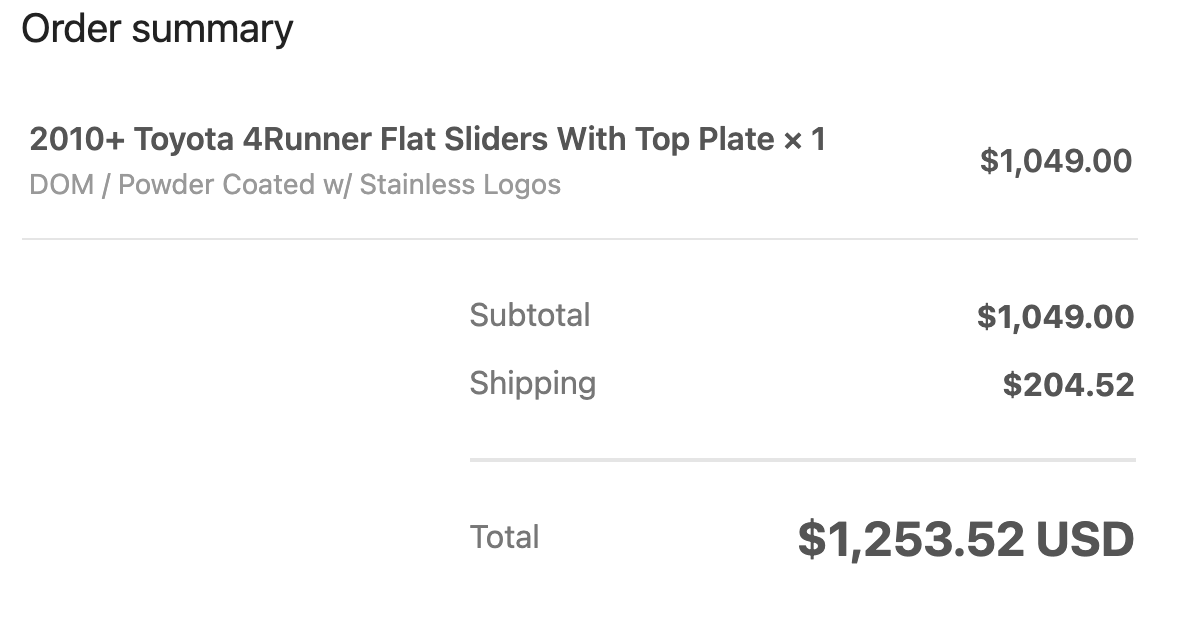Image resolution: width=1188 pixels, height=620 pixels.
Task: Click the 2010+ year in product title
Action: click(x=77, y=139)
